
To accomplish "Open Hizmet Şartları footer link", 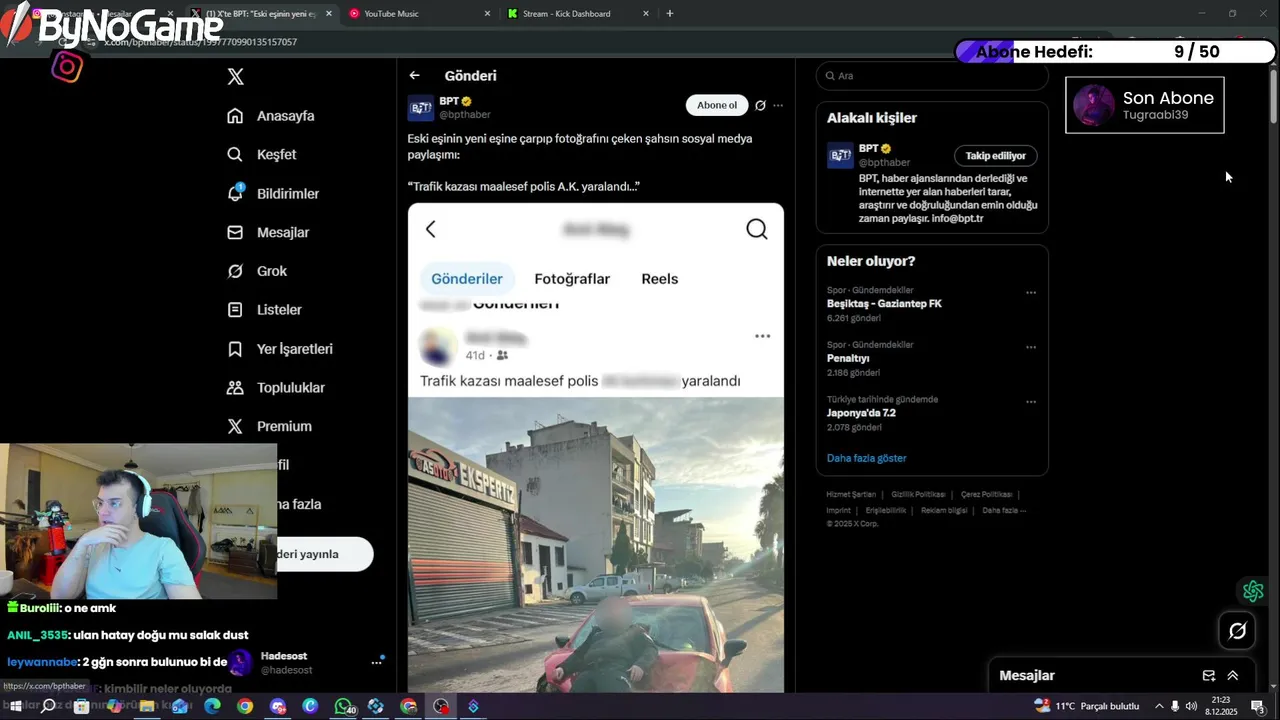I will [x=851, y=494].
